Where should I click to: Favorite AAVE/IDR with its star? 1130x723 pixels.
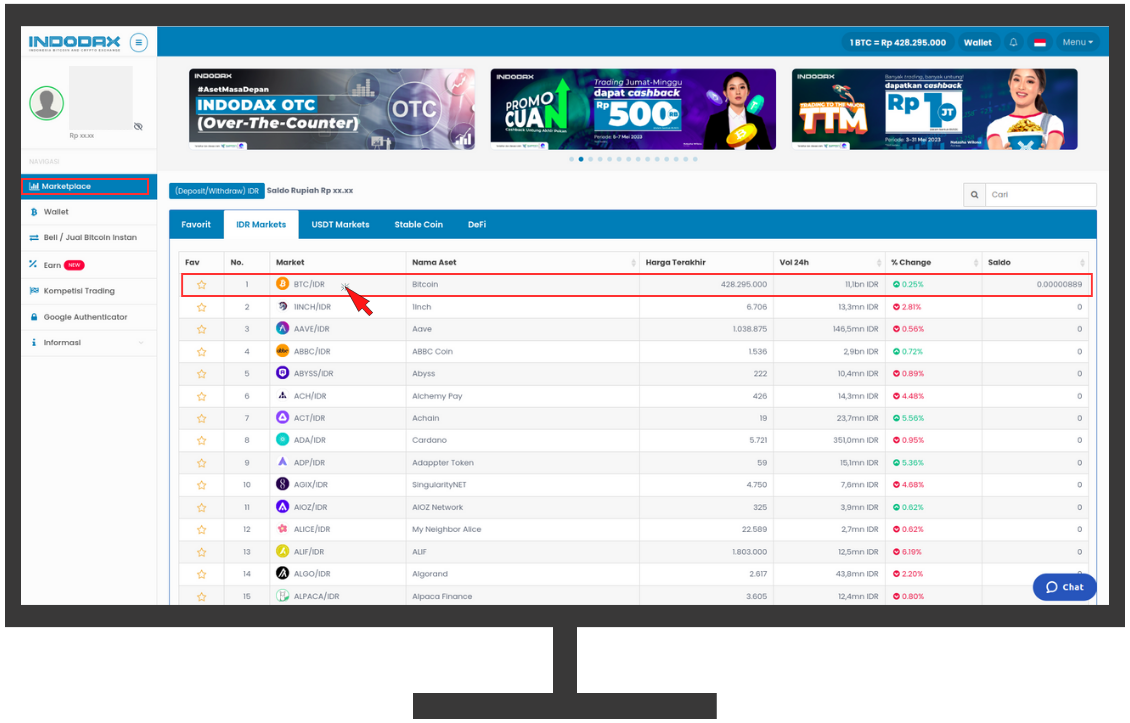(x=202, y=329)
